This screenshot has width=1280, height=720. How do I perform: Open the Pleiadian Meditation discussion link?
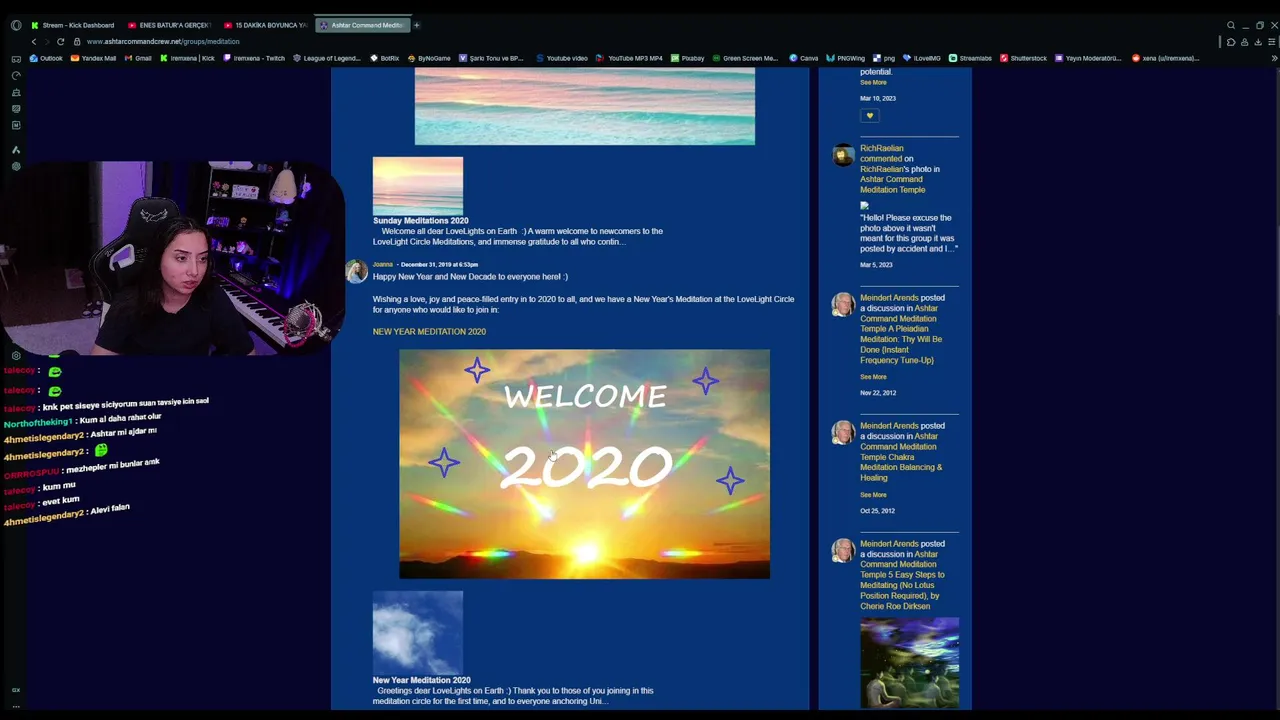901,334
